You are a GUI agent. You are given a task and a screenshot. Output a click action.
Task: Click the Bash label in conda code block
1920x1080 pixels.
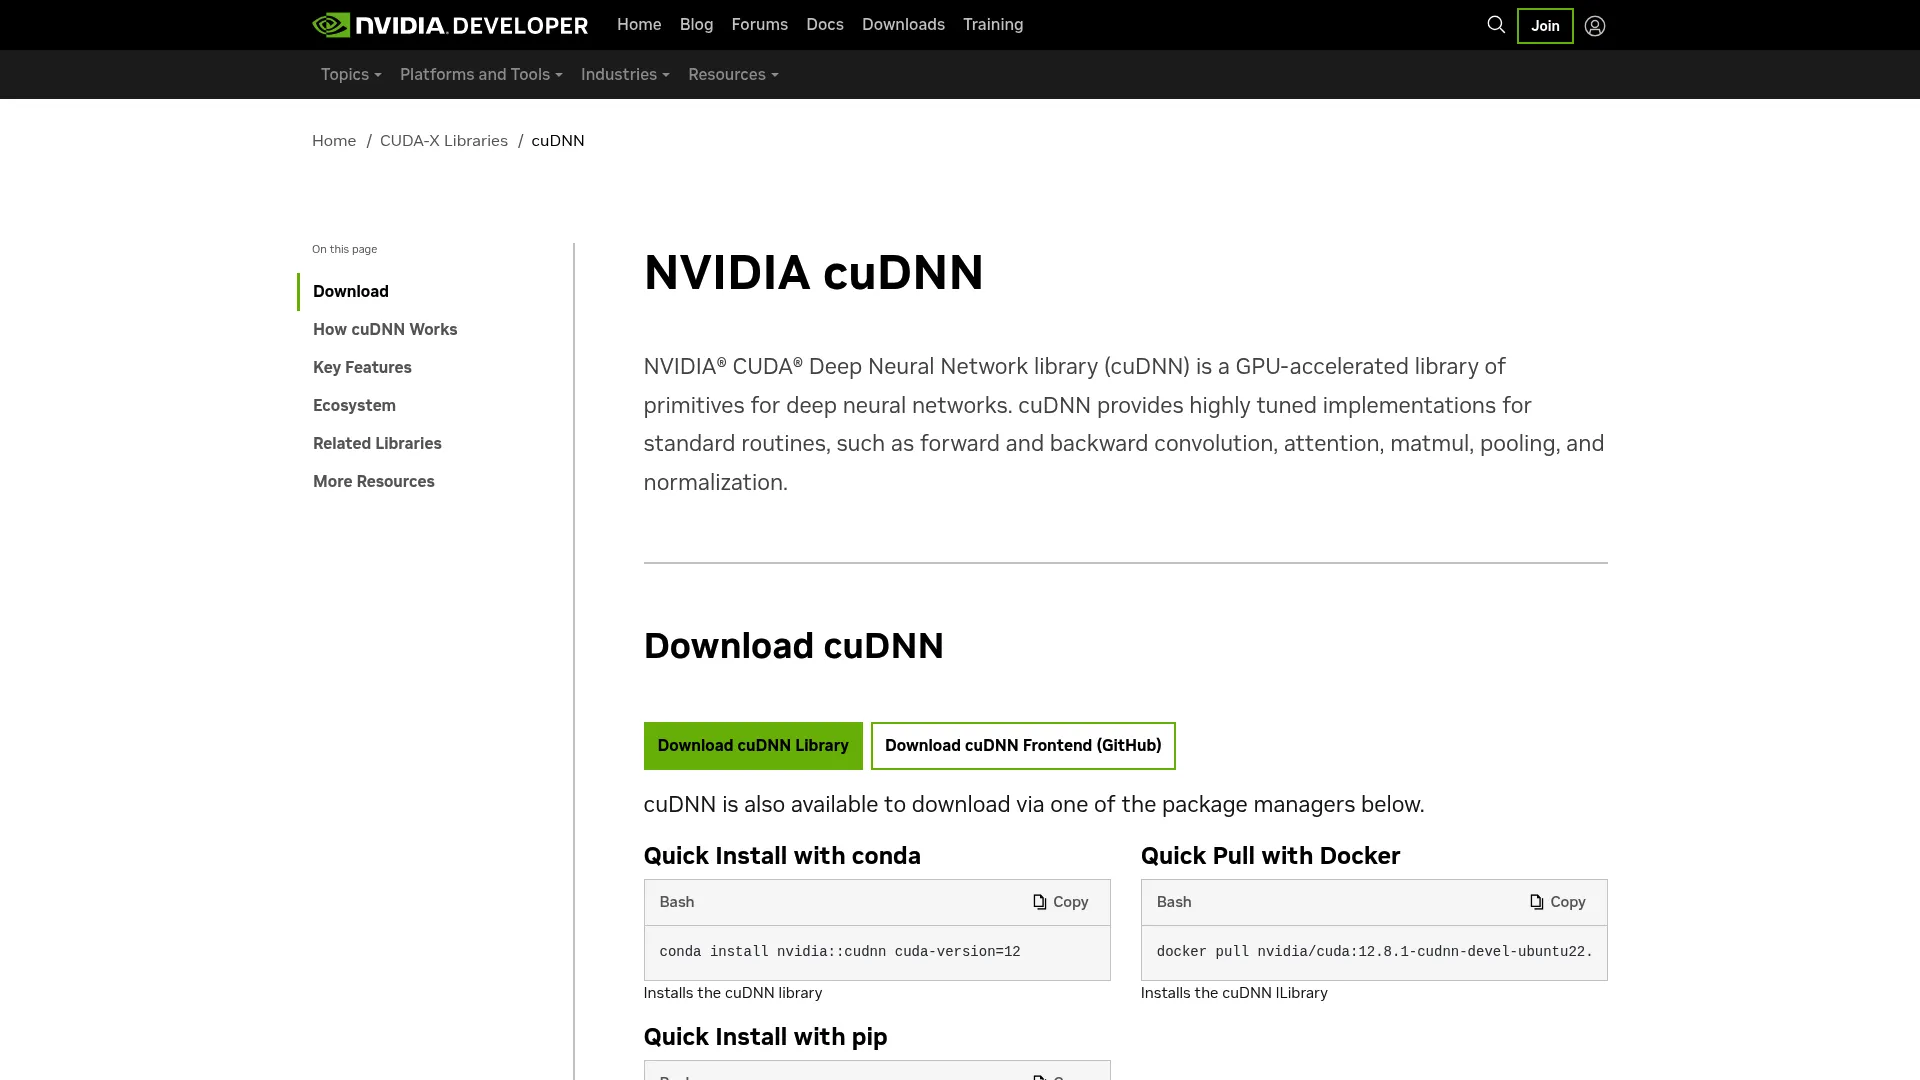coord(677,902)
